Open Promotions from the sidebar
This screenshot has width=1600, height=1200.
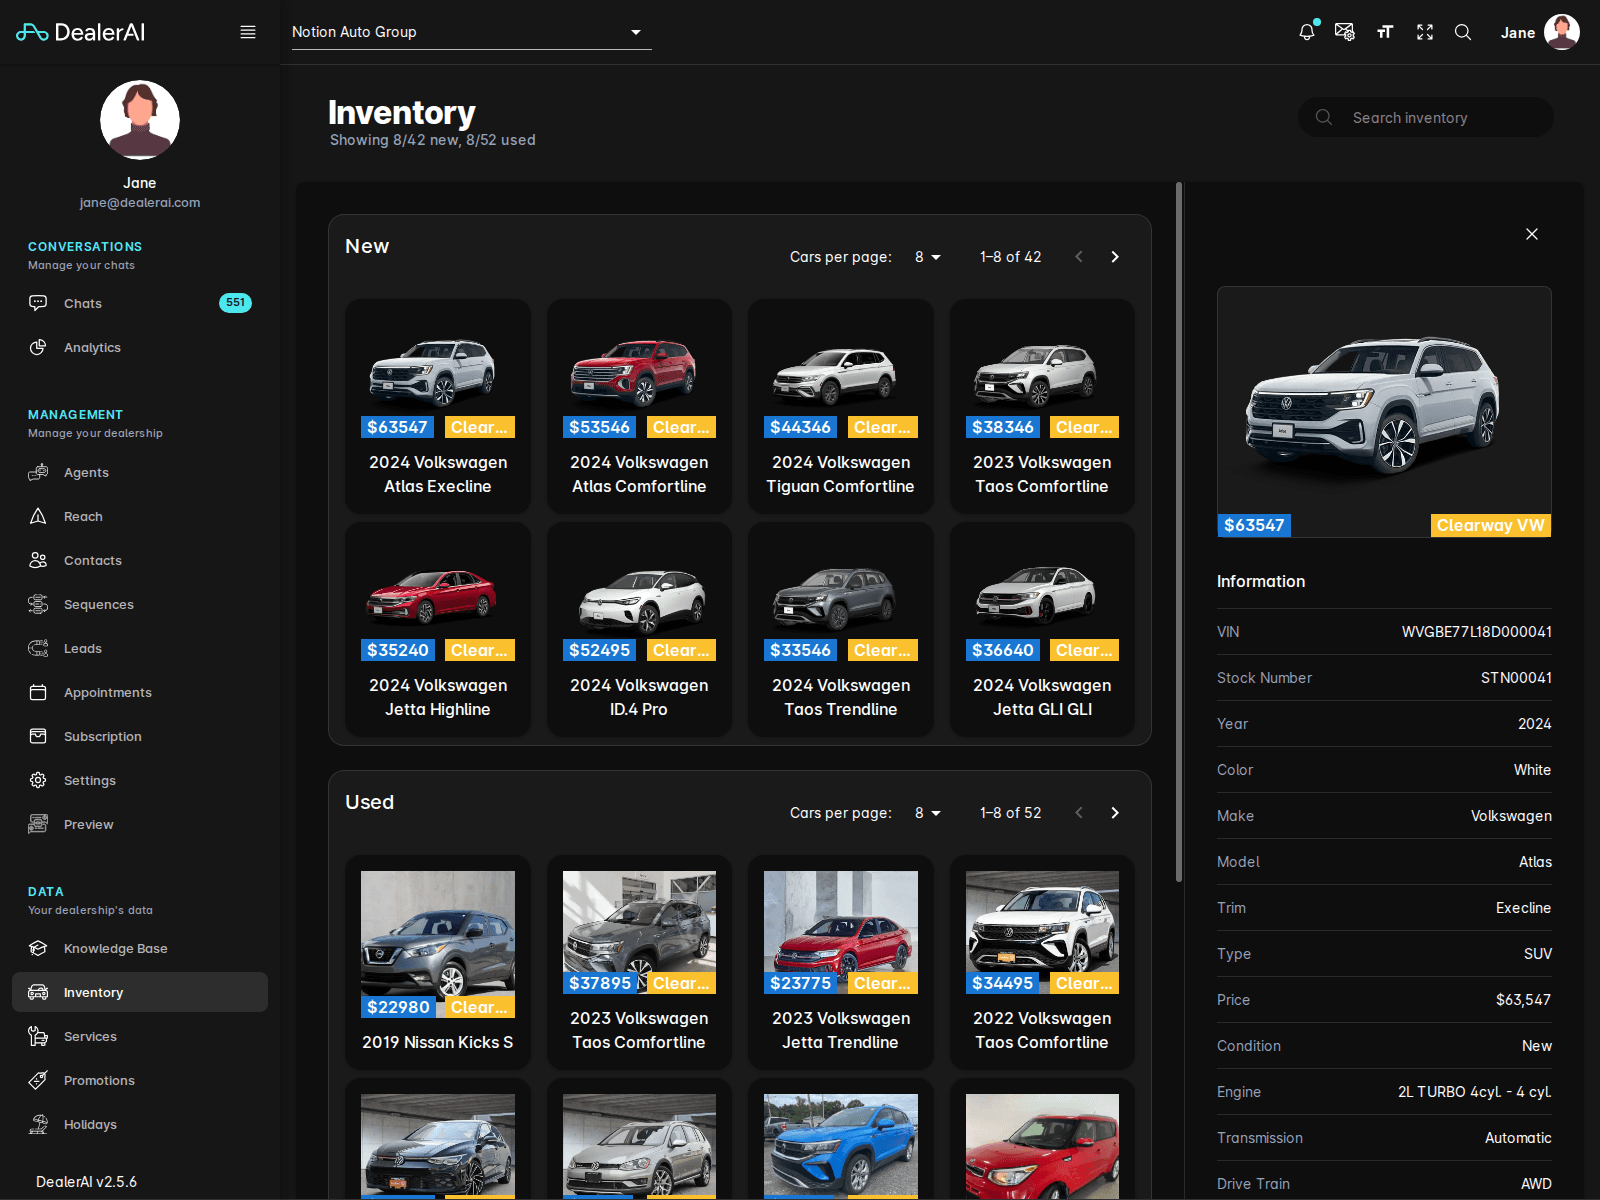[x=99, y=1080]
